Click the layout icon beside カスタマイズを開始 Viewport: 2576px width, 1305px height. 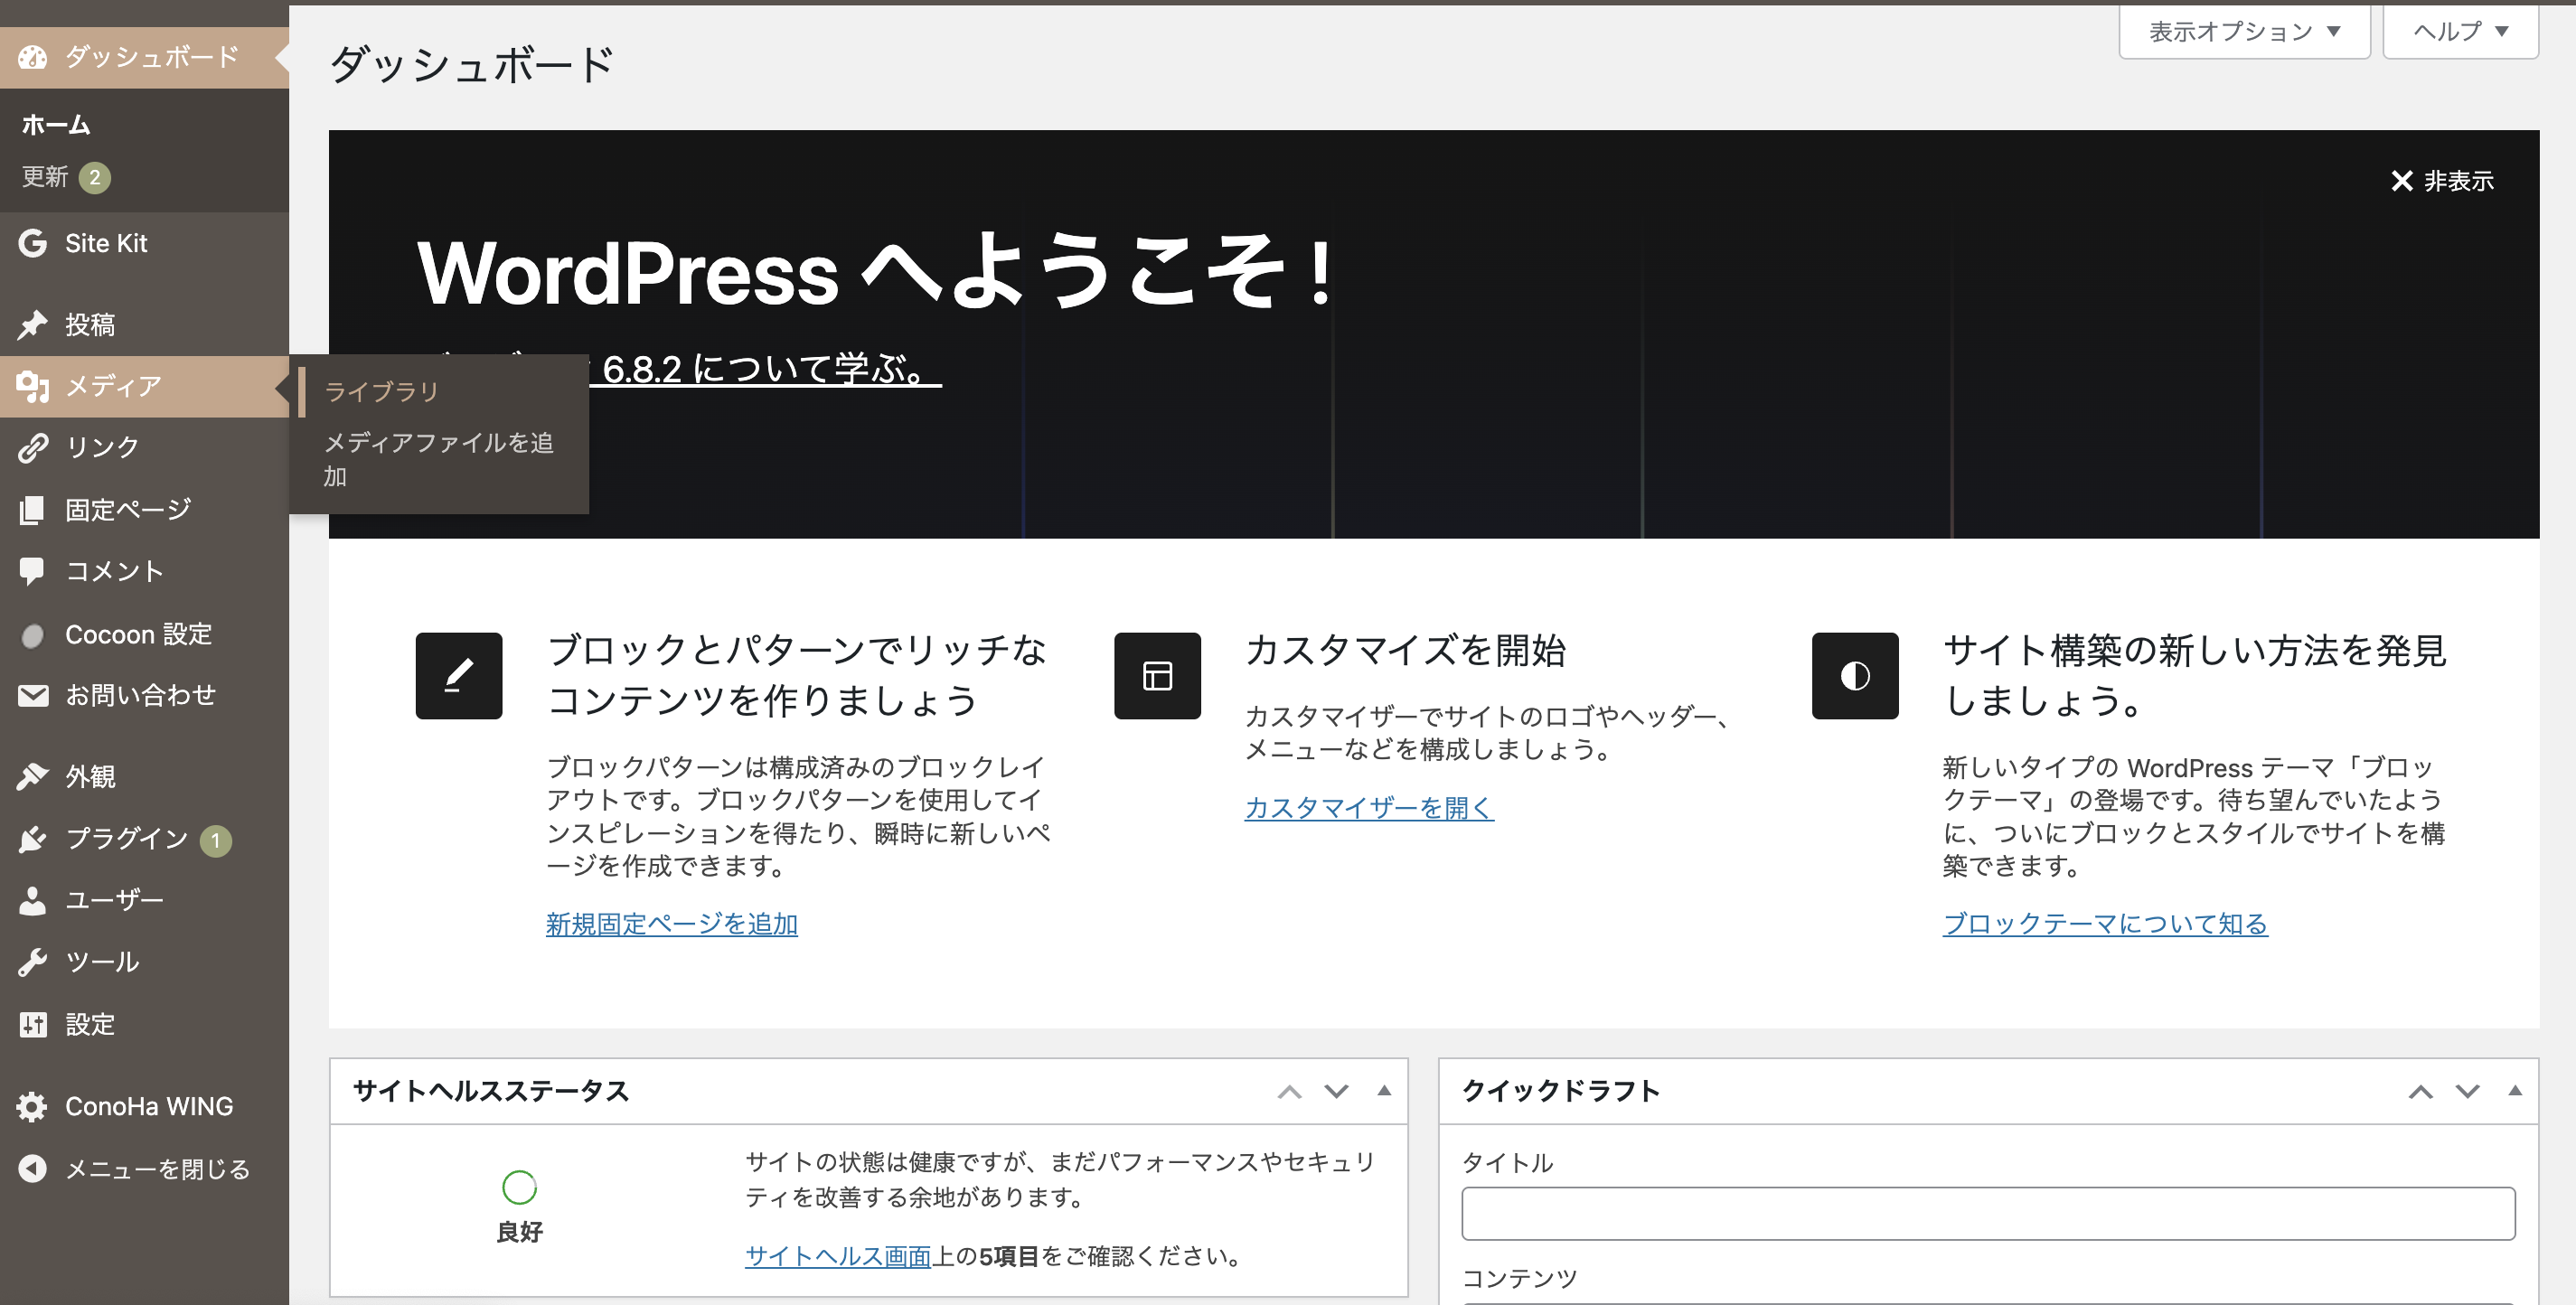point(1157,676)
